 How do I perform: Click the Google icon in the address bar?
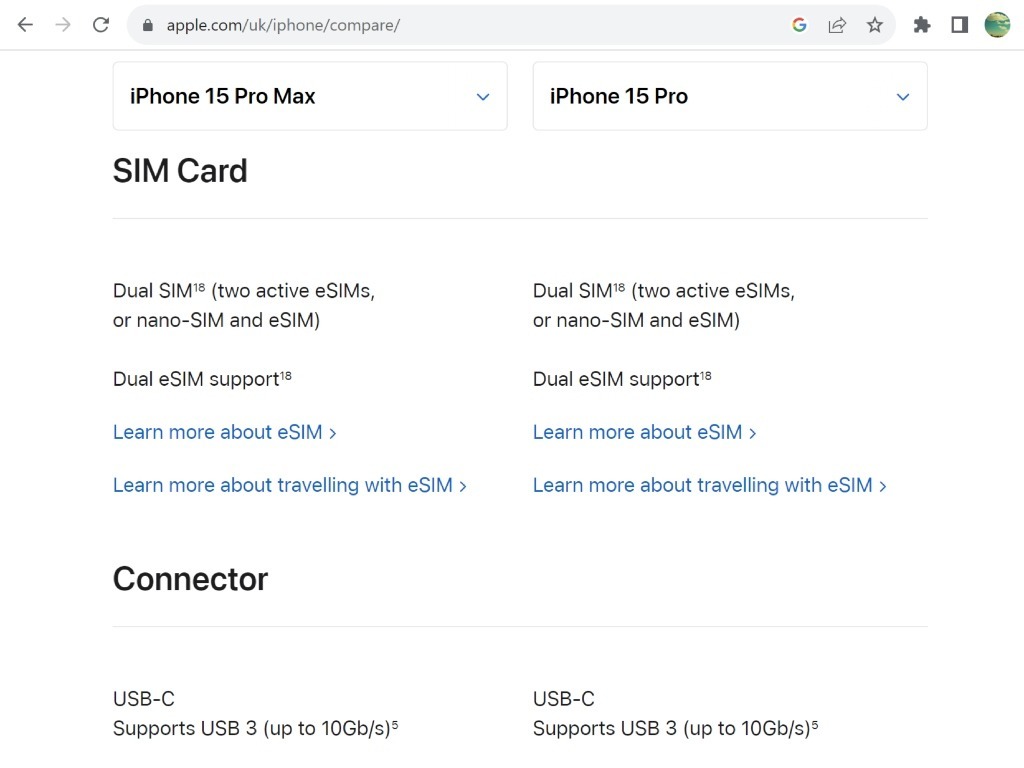click(x=799, y=24)
